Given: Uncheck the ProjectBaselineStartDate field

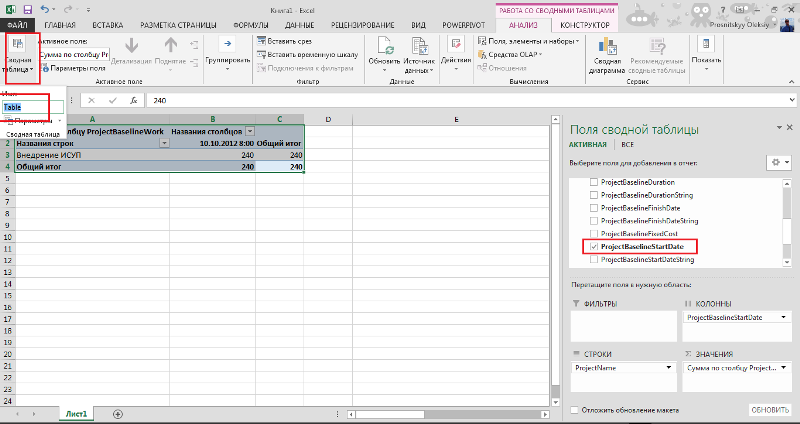Looking at the screenshot, I should coord(593,246).
